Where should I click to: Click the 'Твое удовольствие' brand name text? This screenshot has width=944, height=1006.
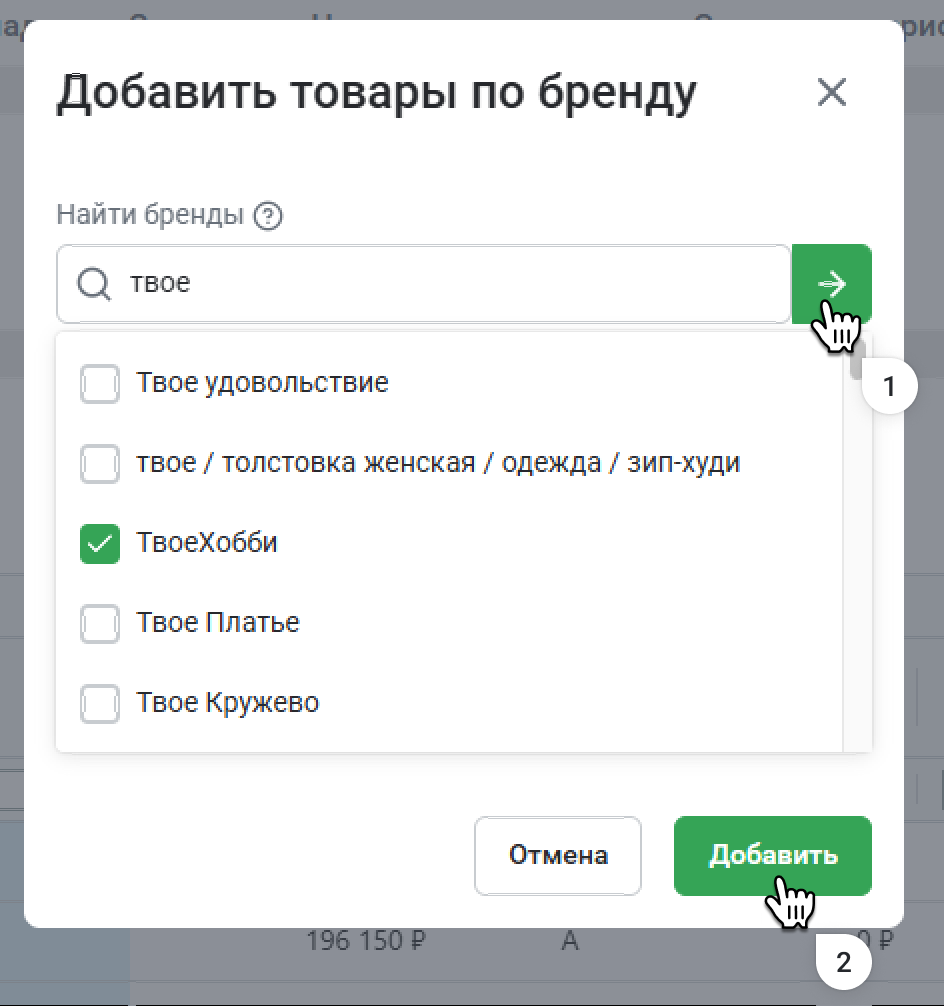tap(262, 382)
